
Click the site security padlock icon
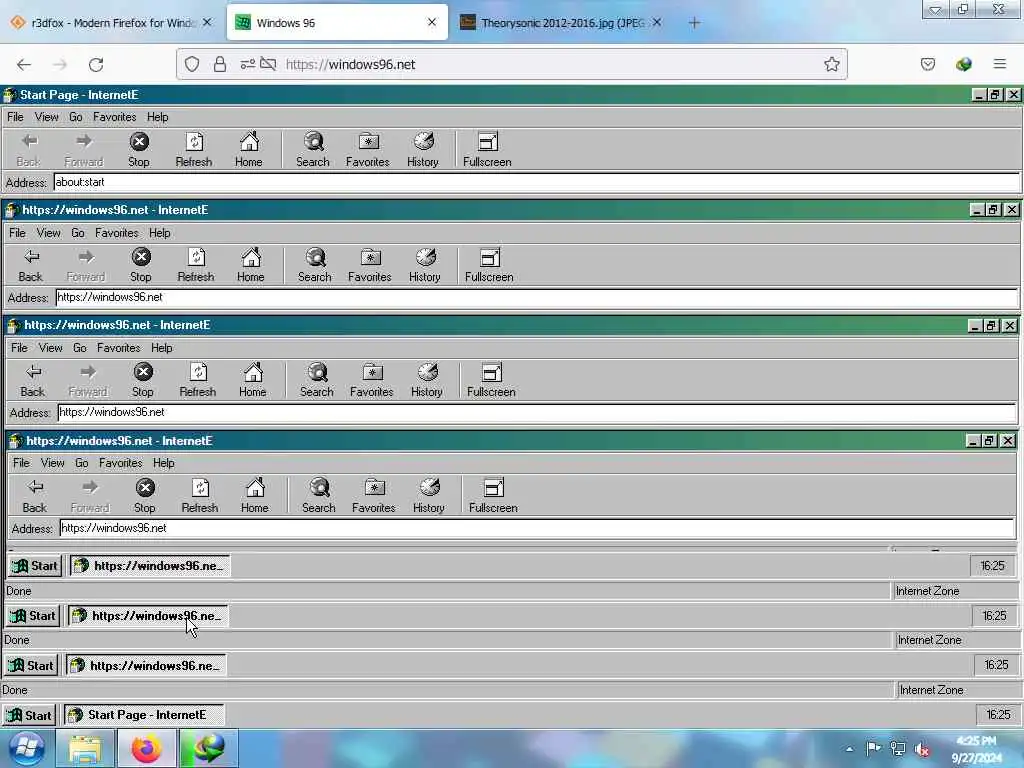click(220, 64)
